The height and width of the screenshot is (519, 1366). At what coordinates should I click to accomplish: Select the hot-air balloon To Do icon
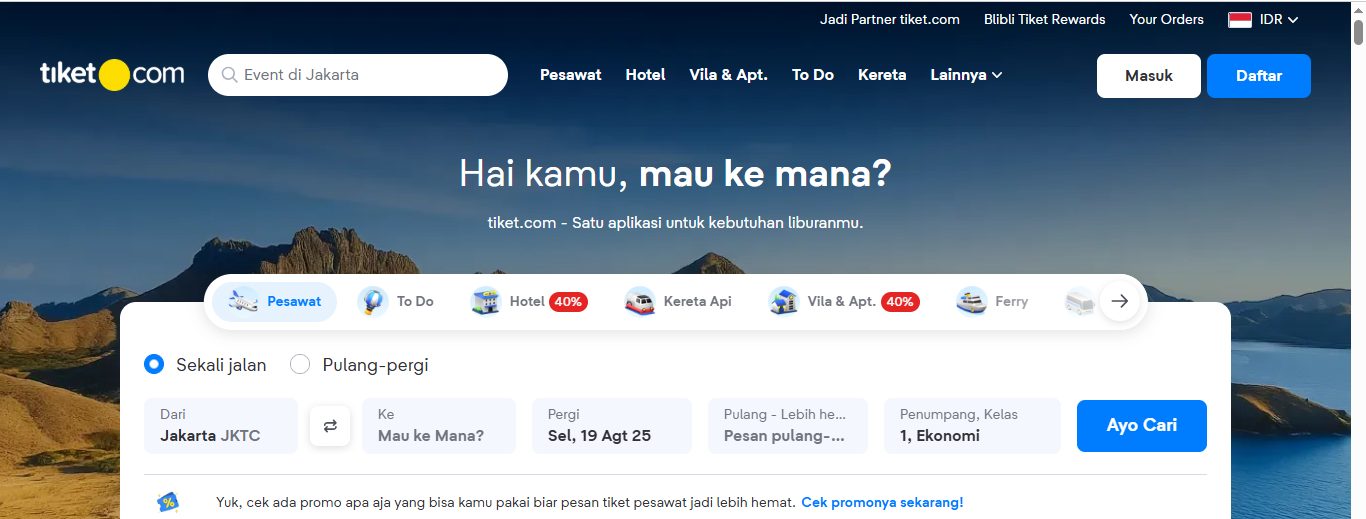[x=373, y=301]
